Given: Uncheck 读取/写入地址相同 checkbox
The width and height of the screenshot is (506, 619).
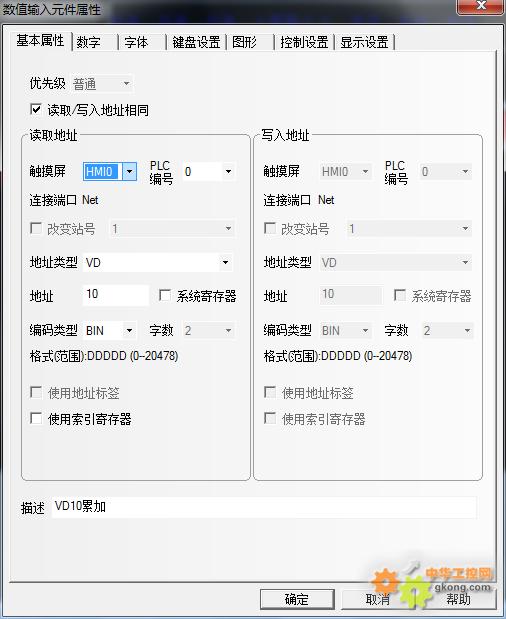Looking at the screenshot, I should [36, 109].
